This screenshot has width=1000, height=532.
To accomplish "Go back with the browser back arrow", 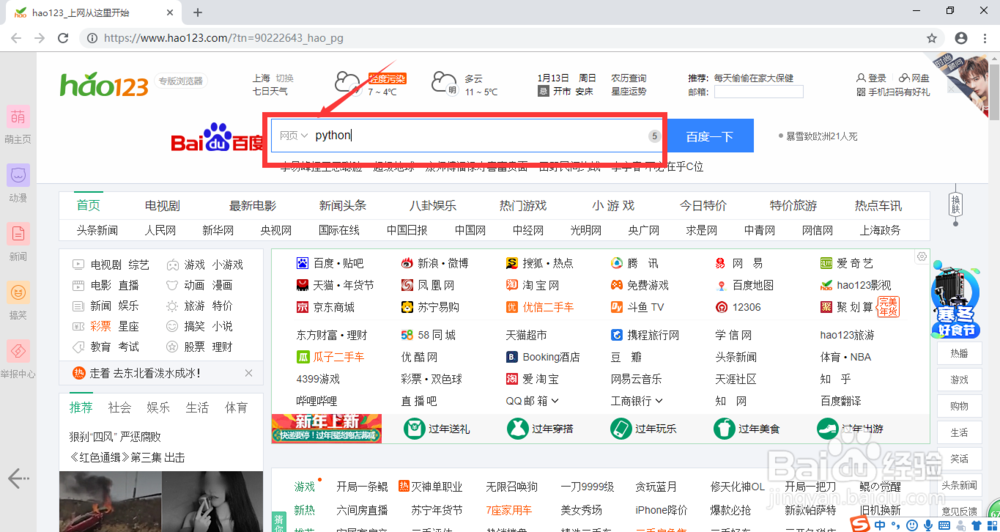I will pos(16,38).
